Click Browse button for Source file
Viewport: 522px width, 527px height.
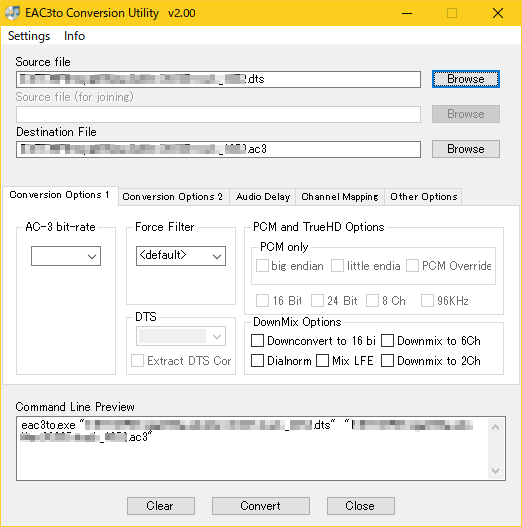click(466, 79)
